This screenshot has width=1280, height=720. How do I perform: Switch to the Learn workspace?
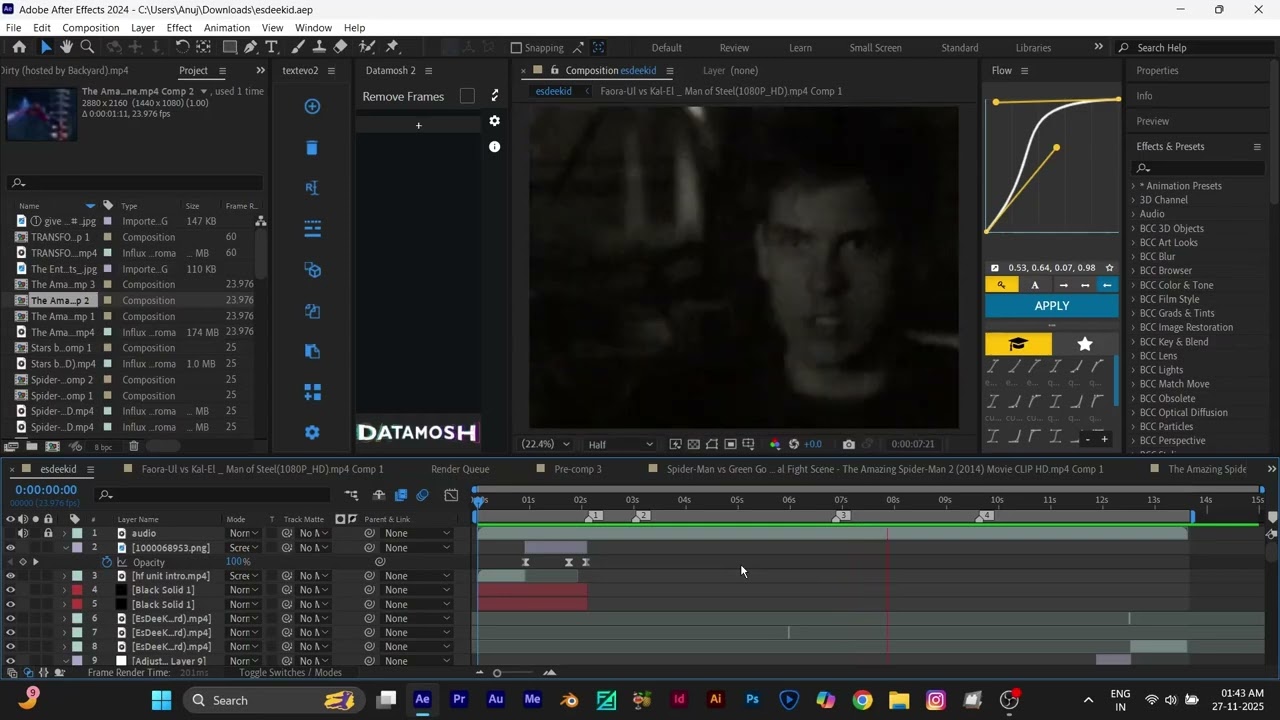coord(800,48)
